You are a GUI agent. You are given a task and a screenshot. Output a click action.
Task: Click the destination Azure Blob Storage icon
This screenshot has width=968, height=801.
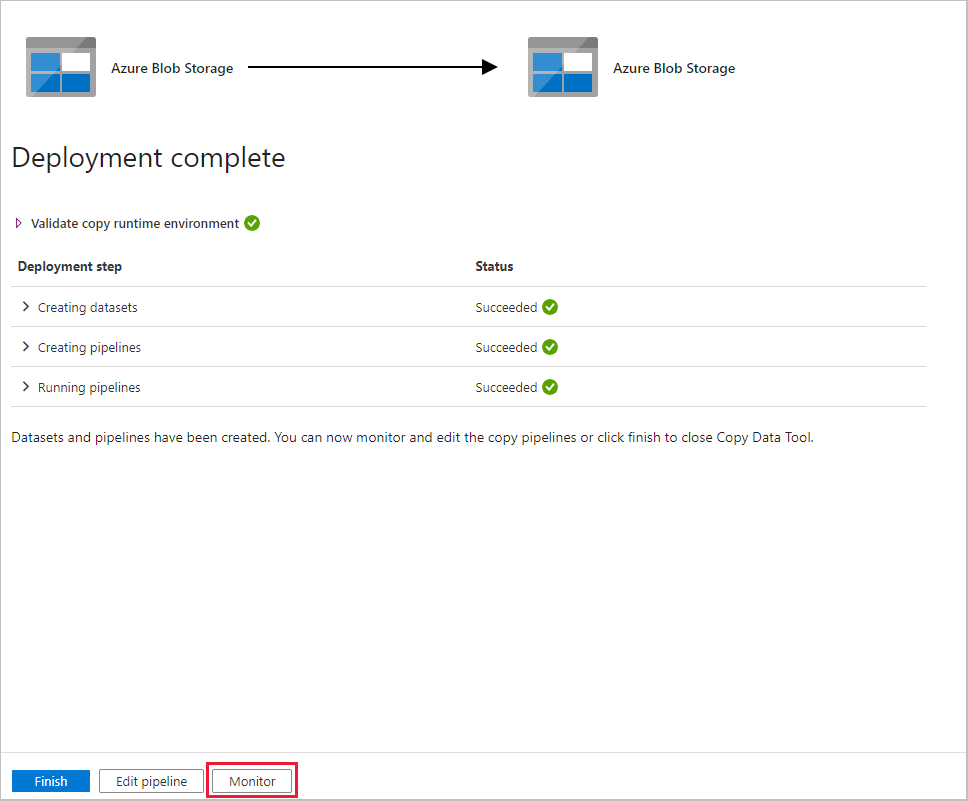click(562, 66)
